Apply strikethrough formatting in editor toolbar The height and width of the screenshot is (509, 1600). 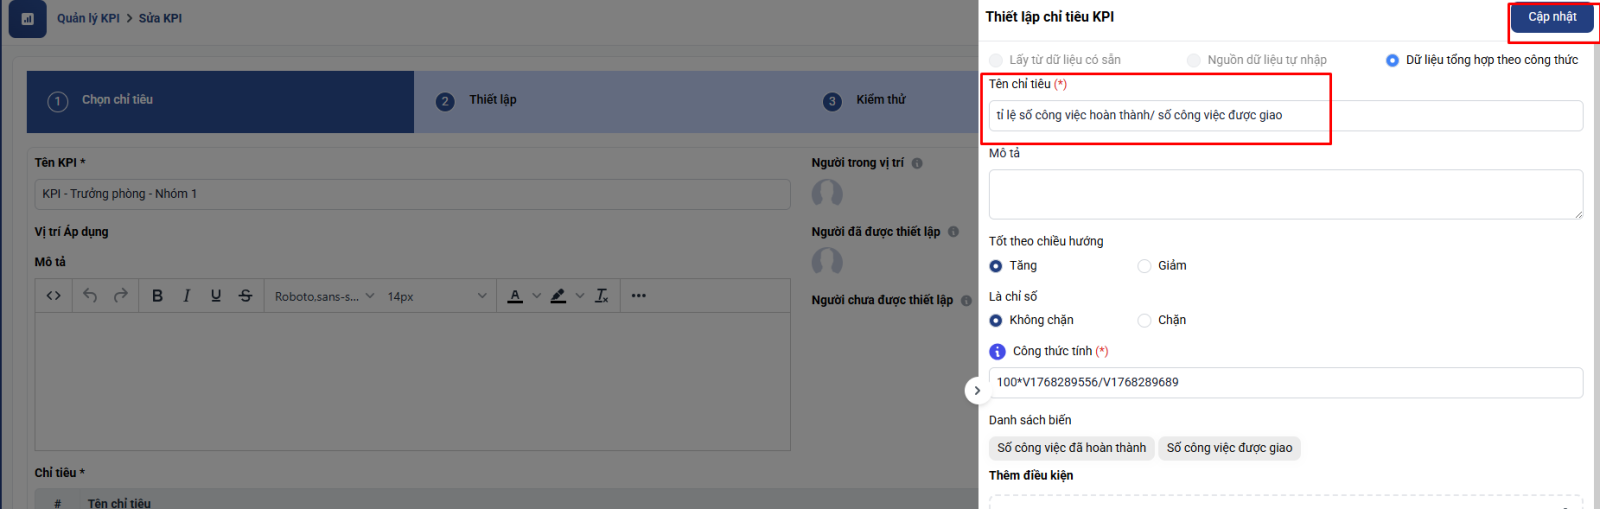[x=246, y=296]
